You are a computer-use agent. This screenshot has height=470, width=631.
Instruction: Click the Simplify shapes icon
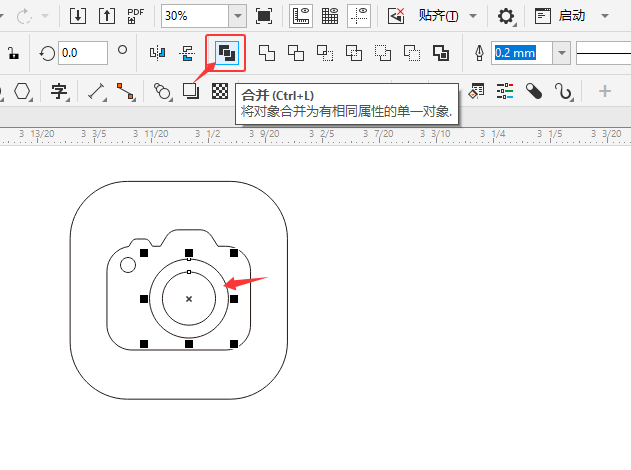coord(354,53)
